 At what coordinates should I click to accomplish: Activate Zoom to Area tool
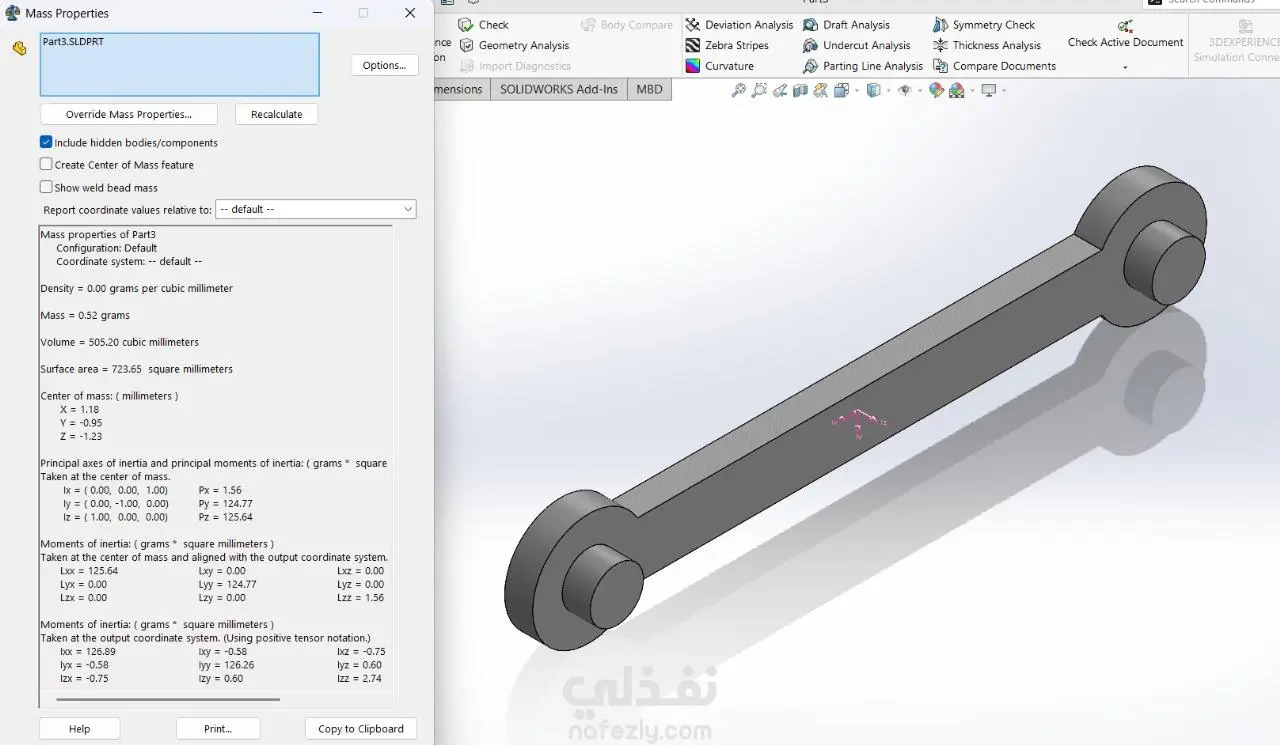[x=759, y=90]
